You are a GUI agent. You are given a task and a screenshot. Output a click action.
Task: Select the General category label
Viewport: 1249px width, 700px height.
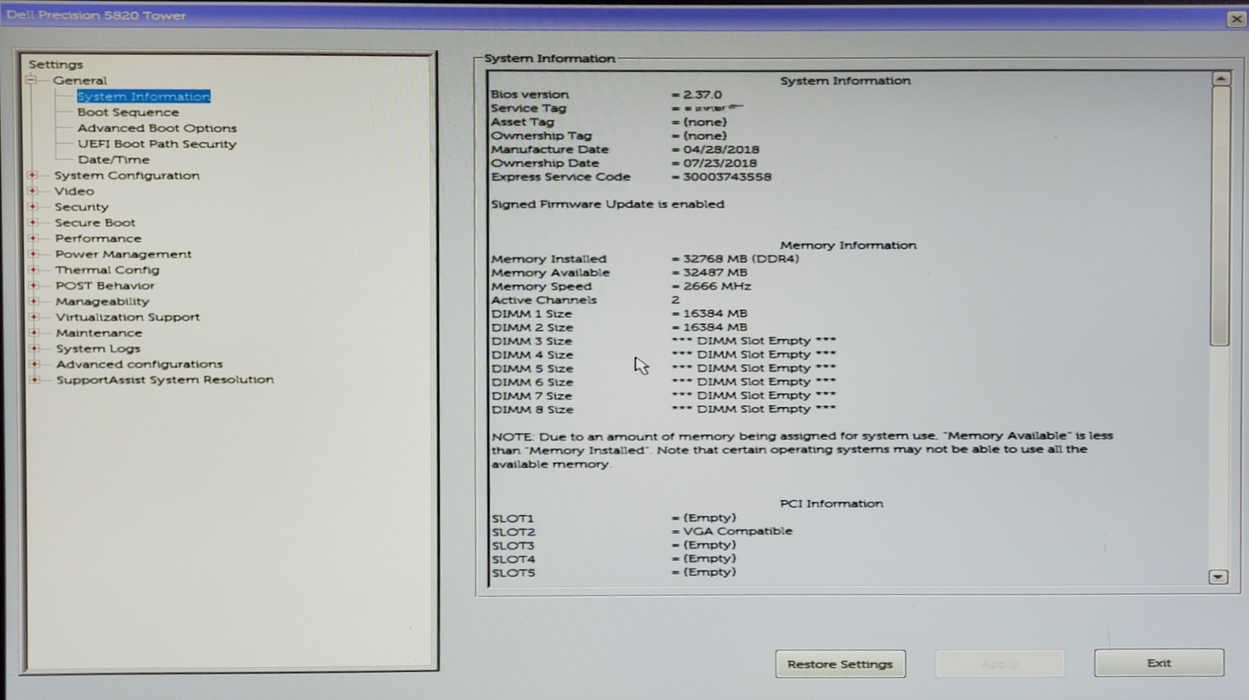pyautogui.click(x=80, y=80)
